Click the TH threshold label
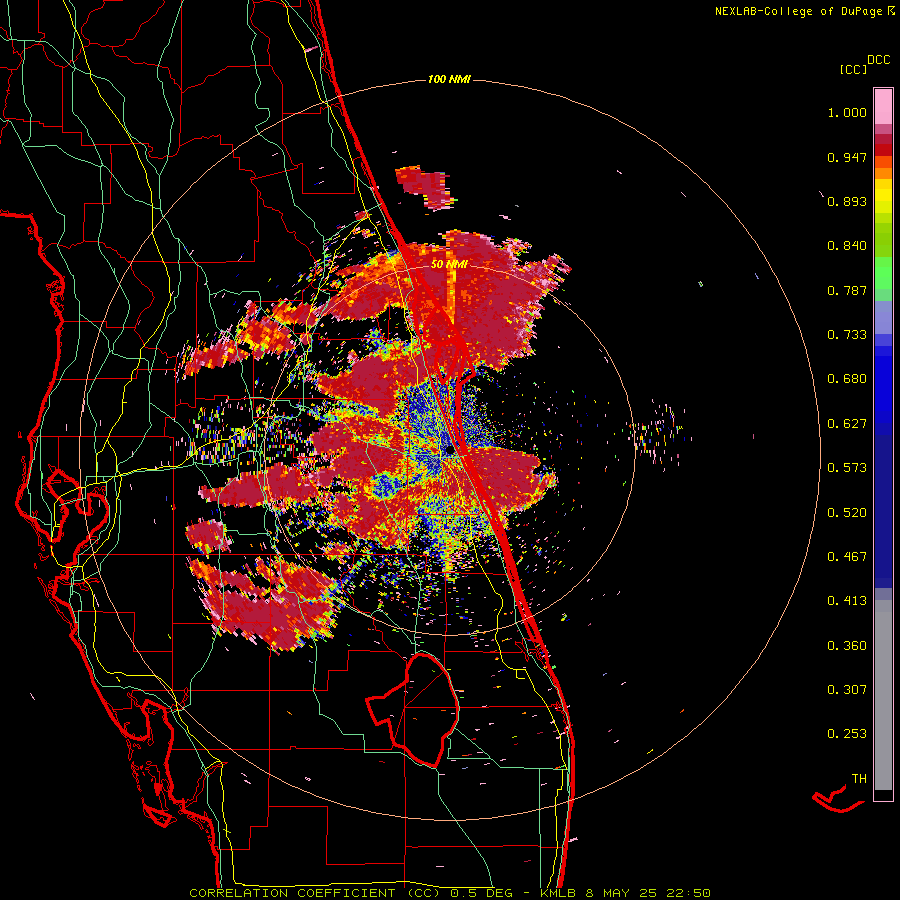This screenshot has width=900, height=900. 859,779
